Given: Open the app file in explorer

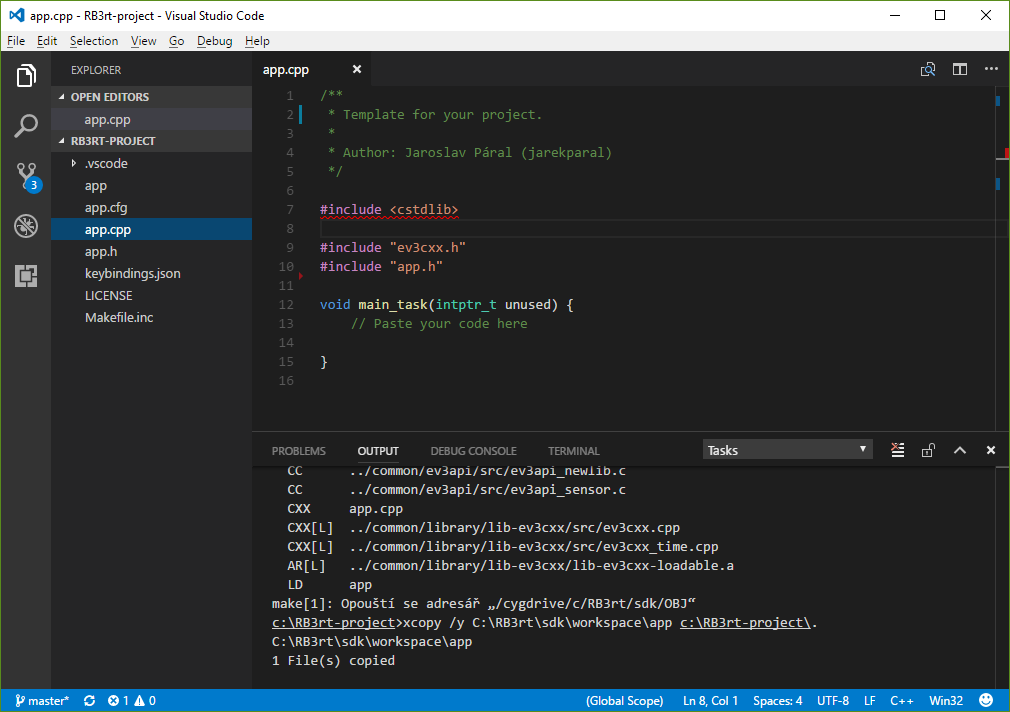Looking at the screenshot, I should coord(151,186).
